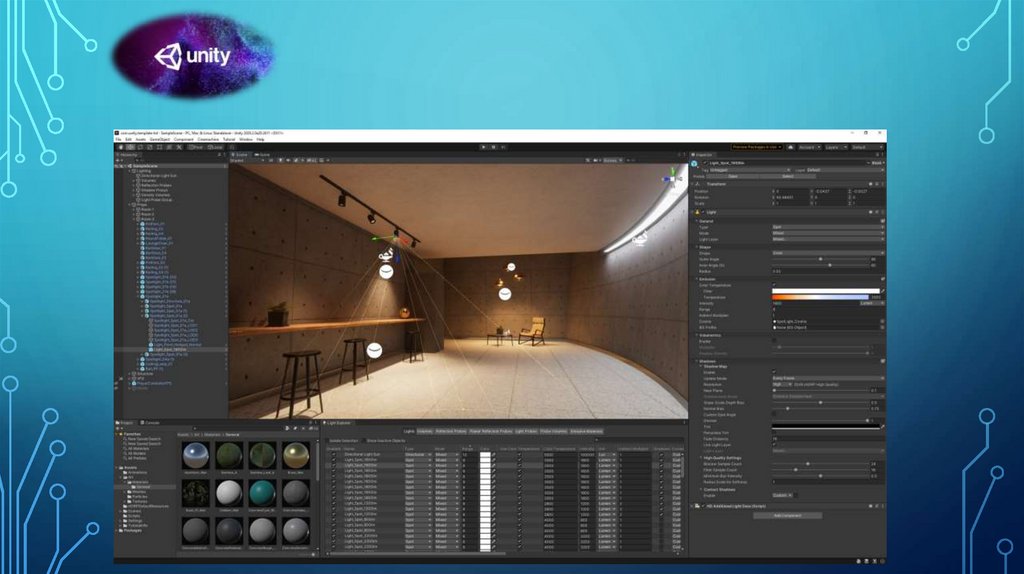
Task: Click the Temperature gradient slider
Action: pyautogui.click(x=820, y=297)
